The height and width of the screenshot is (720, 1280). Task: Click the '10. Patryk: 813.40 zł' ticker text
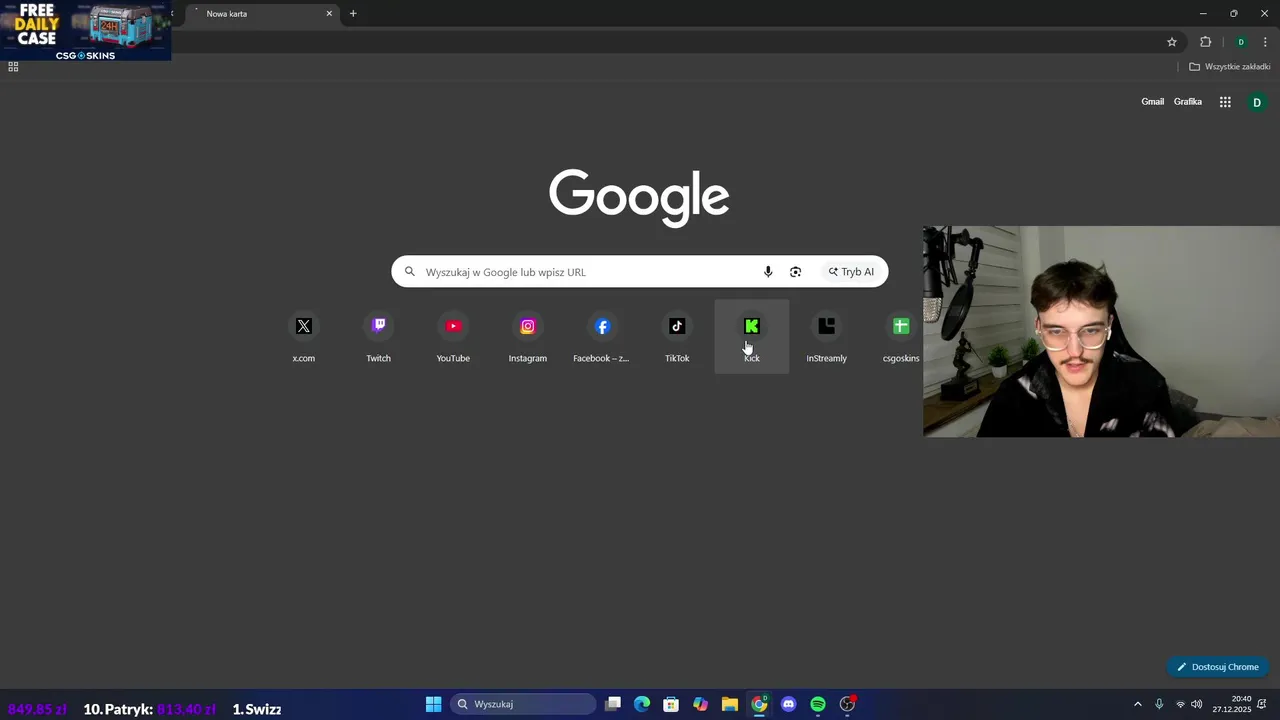pyautogui.click(x=149, y=709)
